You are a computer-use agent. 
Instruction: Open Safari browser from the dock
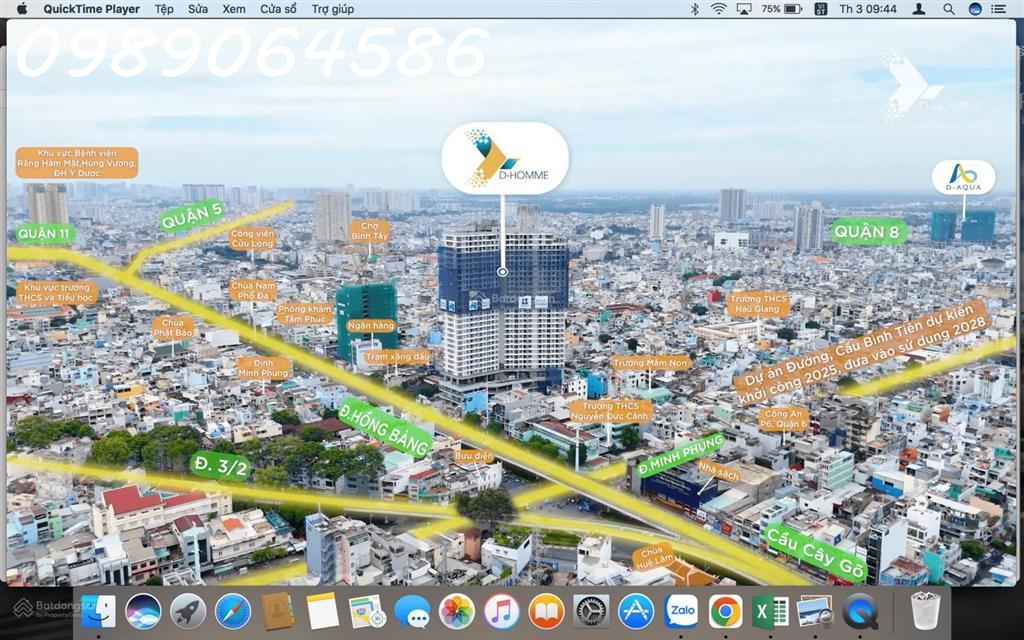point(232,610)
